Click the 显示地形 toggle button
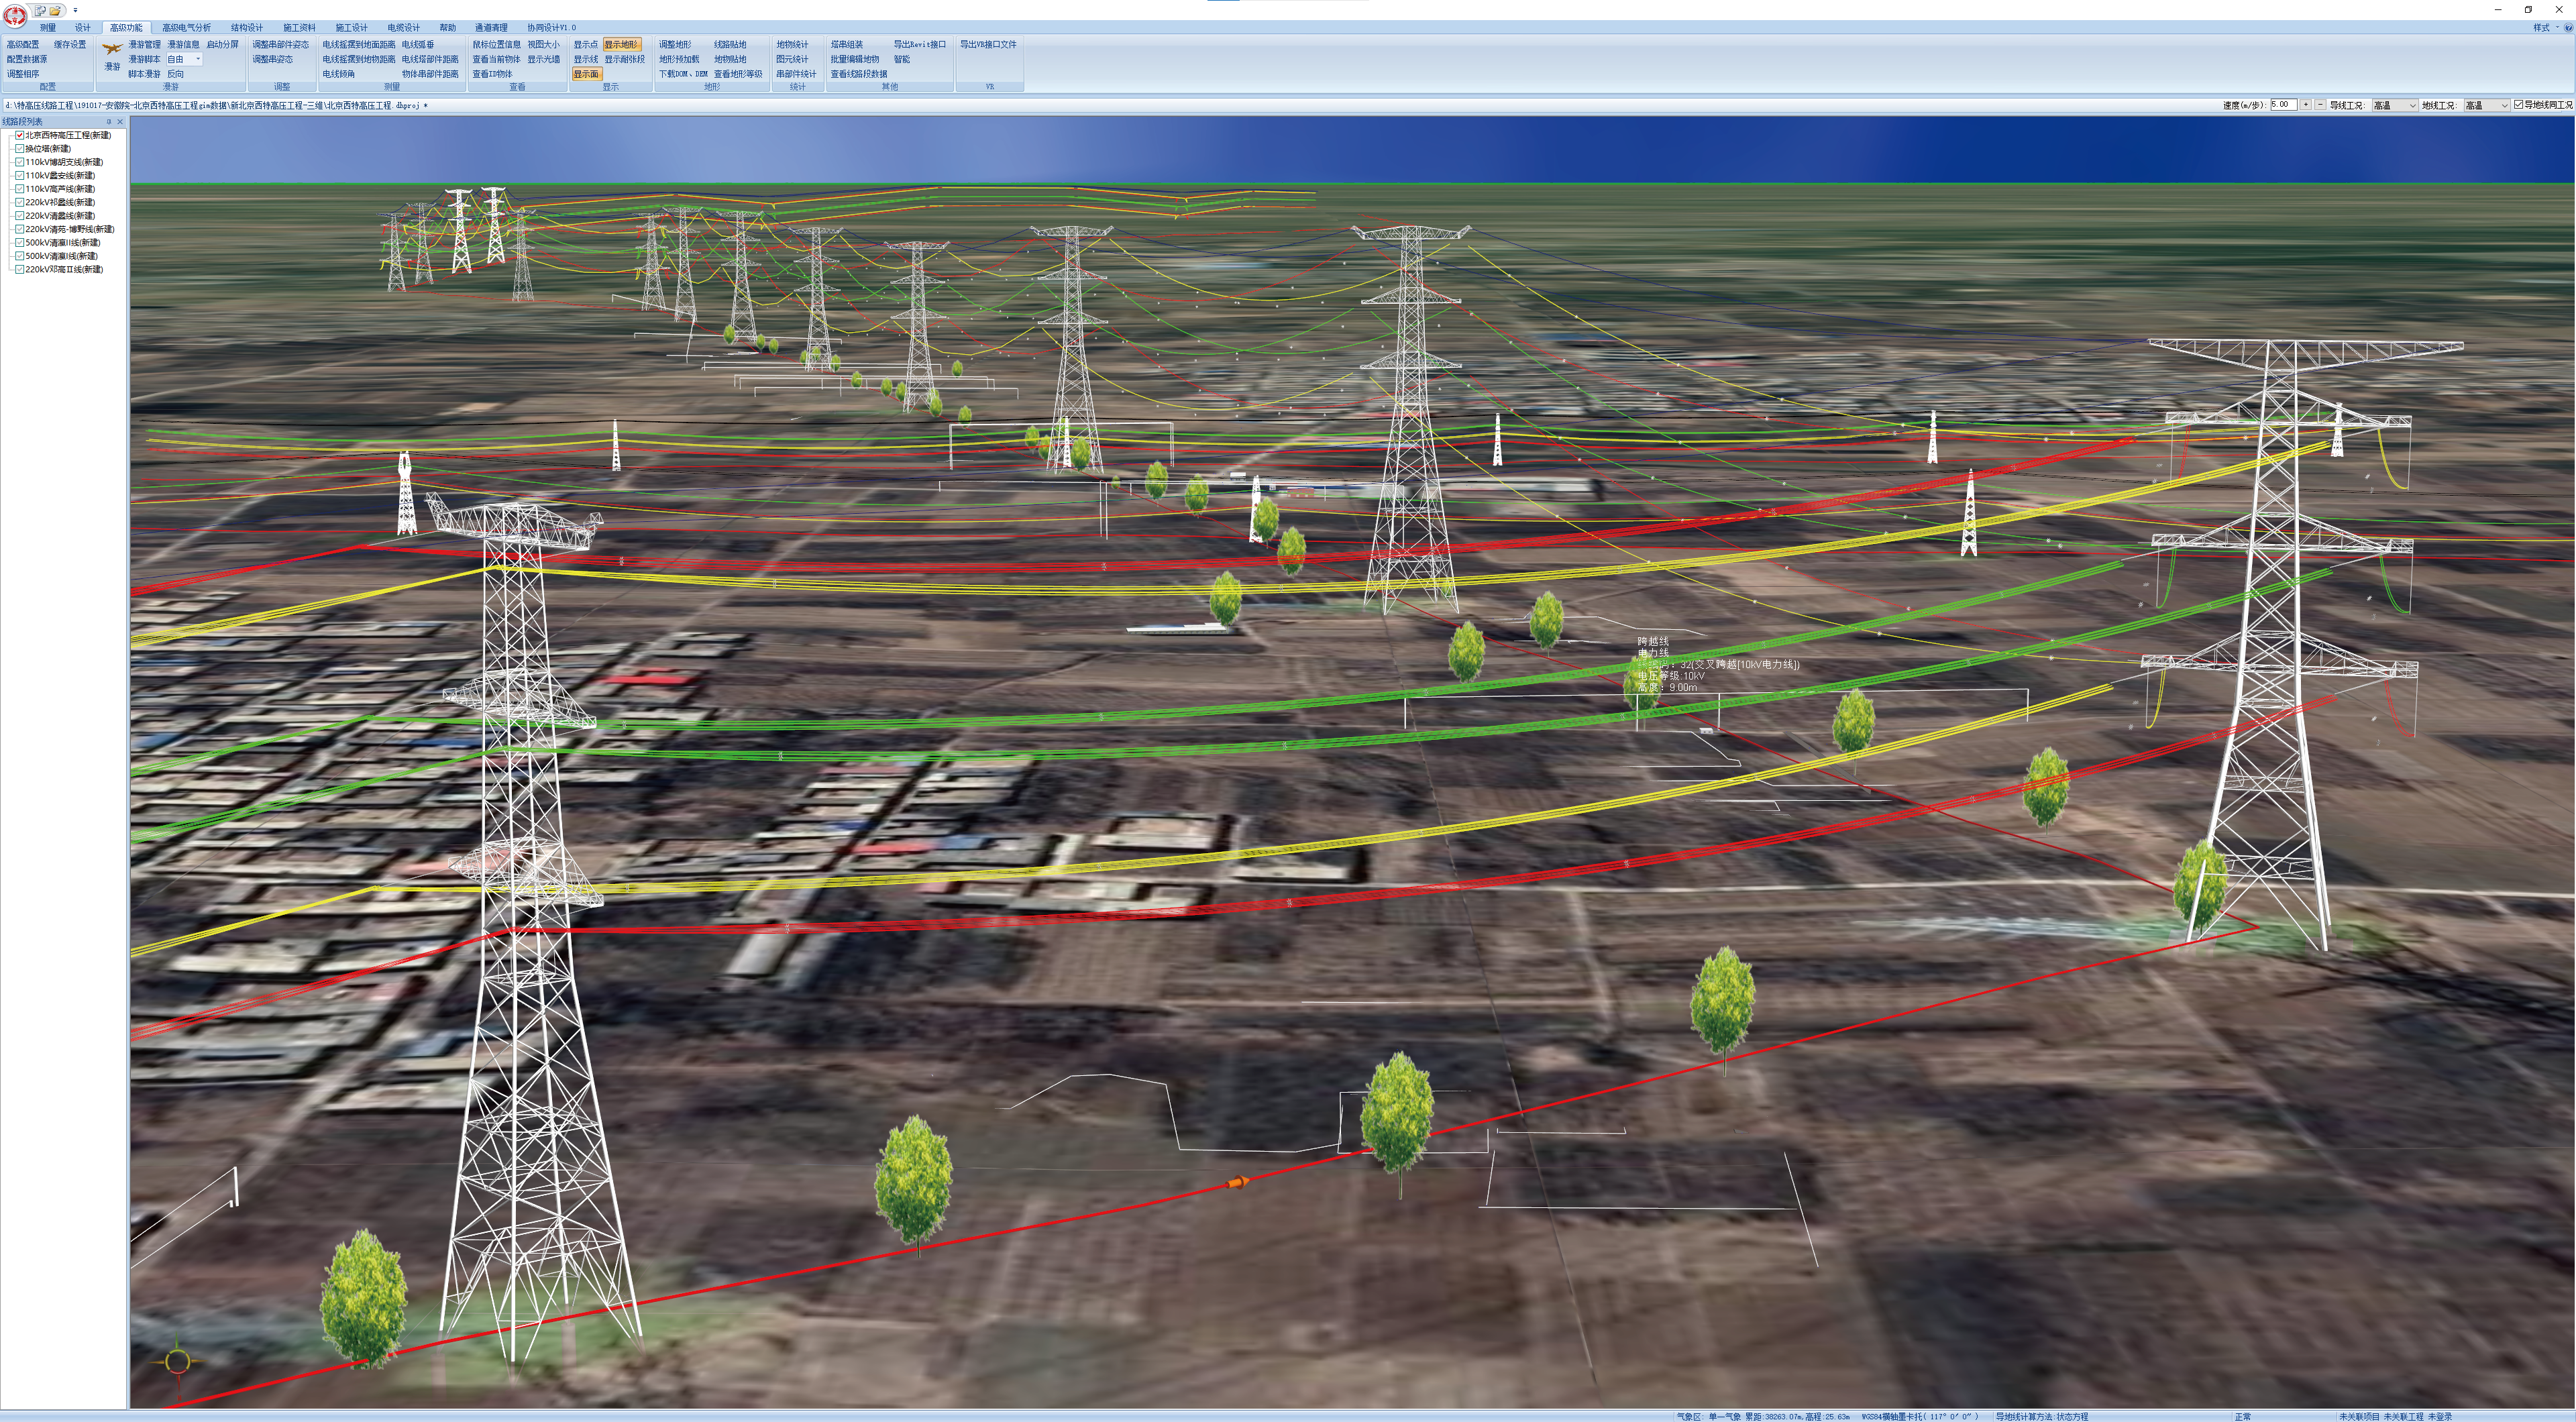This screenshot has width=2576, height=1422. [x=621, y=45]
